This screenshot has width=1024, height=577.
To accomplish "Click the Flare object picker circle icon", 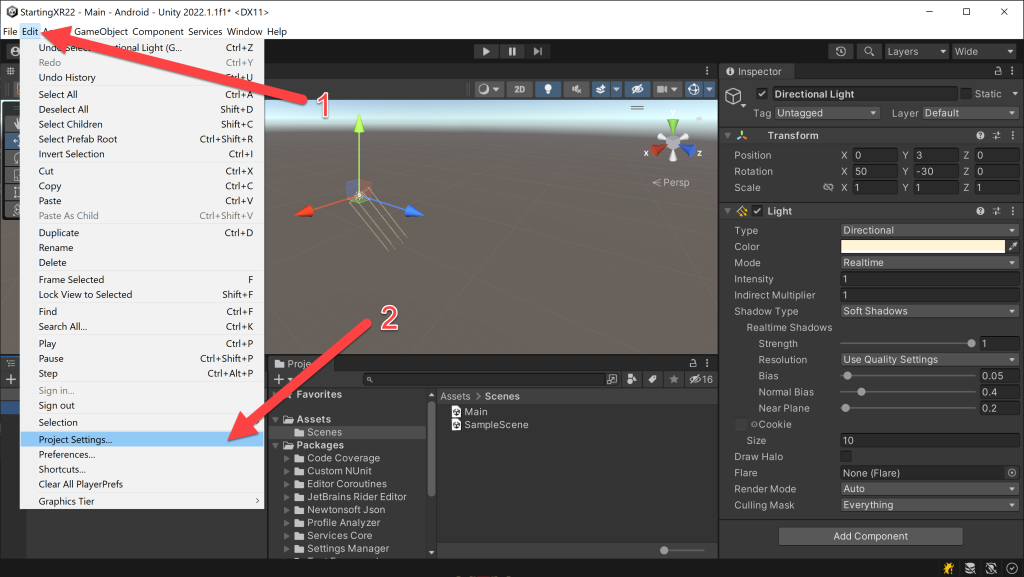I will pyautogui.click(x=1012, y=473).
